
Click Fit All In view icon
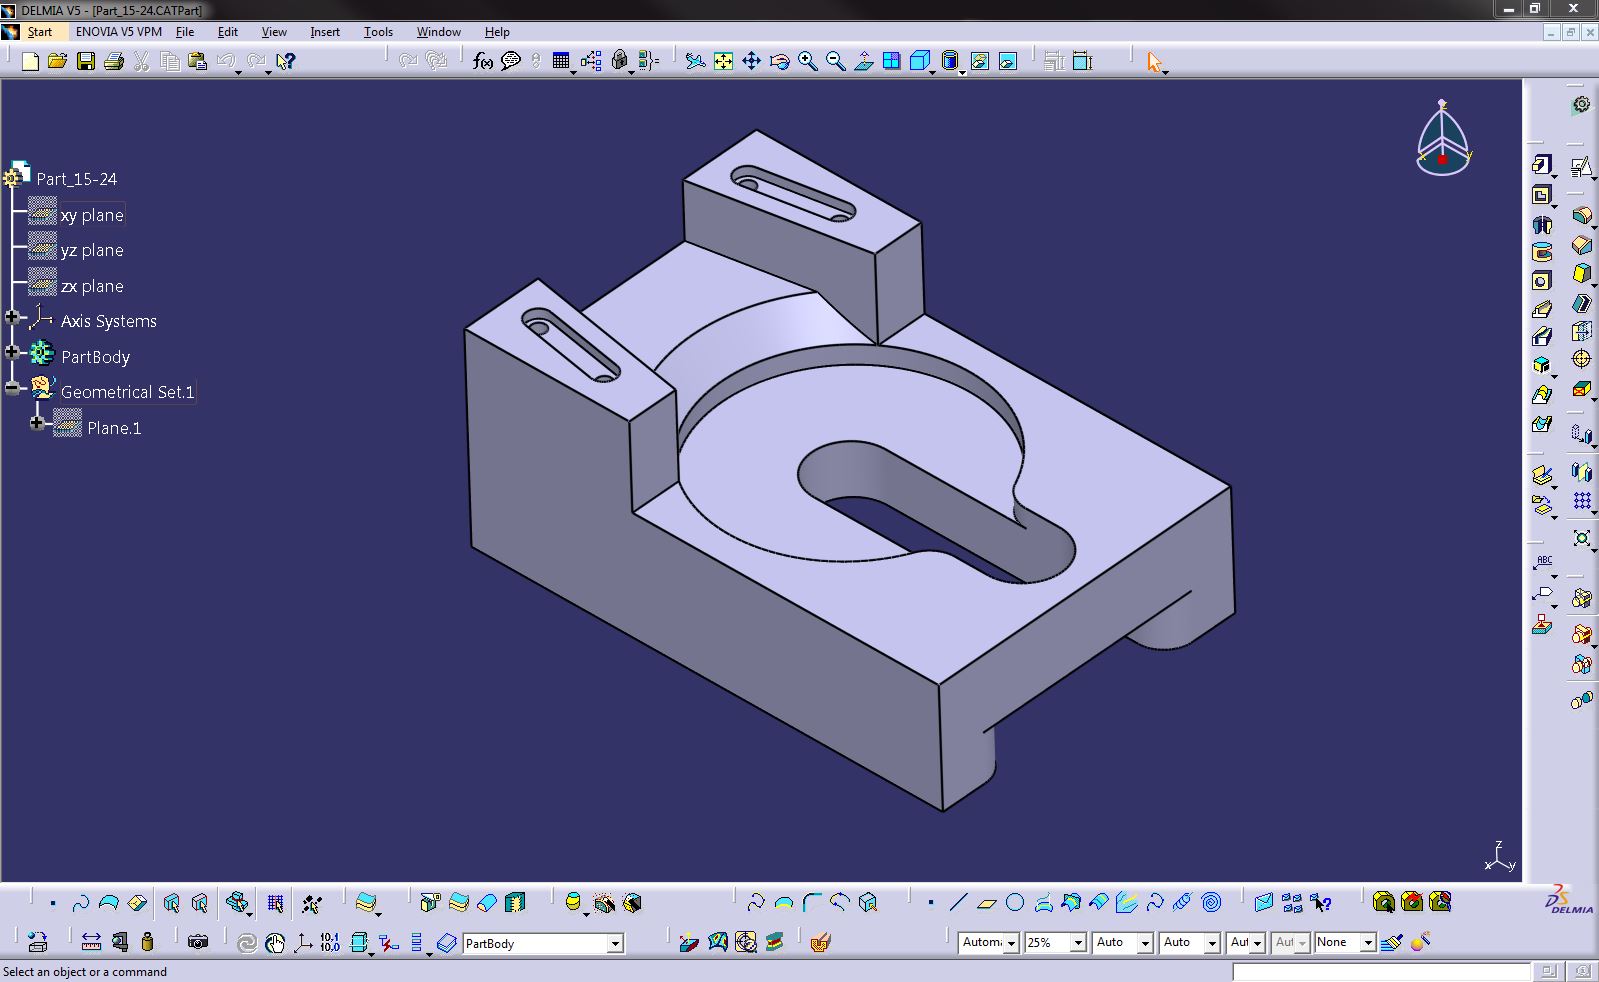click(723, 62)
